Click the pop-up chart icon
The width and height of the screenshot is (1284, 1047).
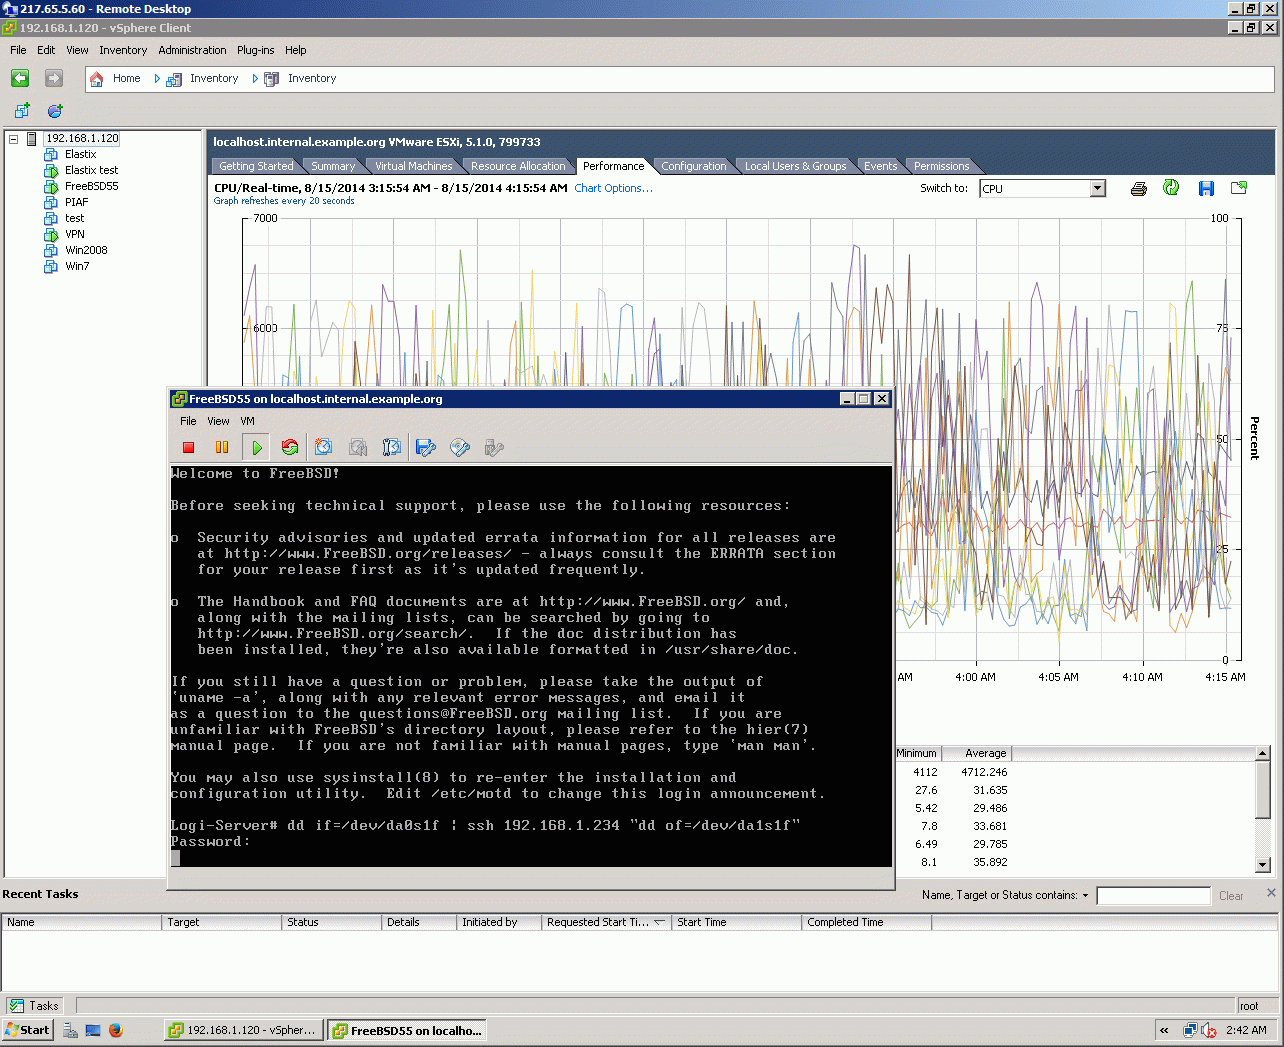[x=1239, y=188]
